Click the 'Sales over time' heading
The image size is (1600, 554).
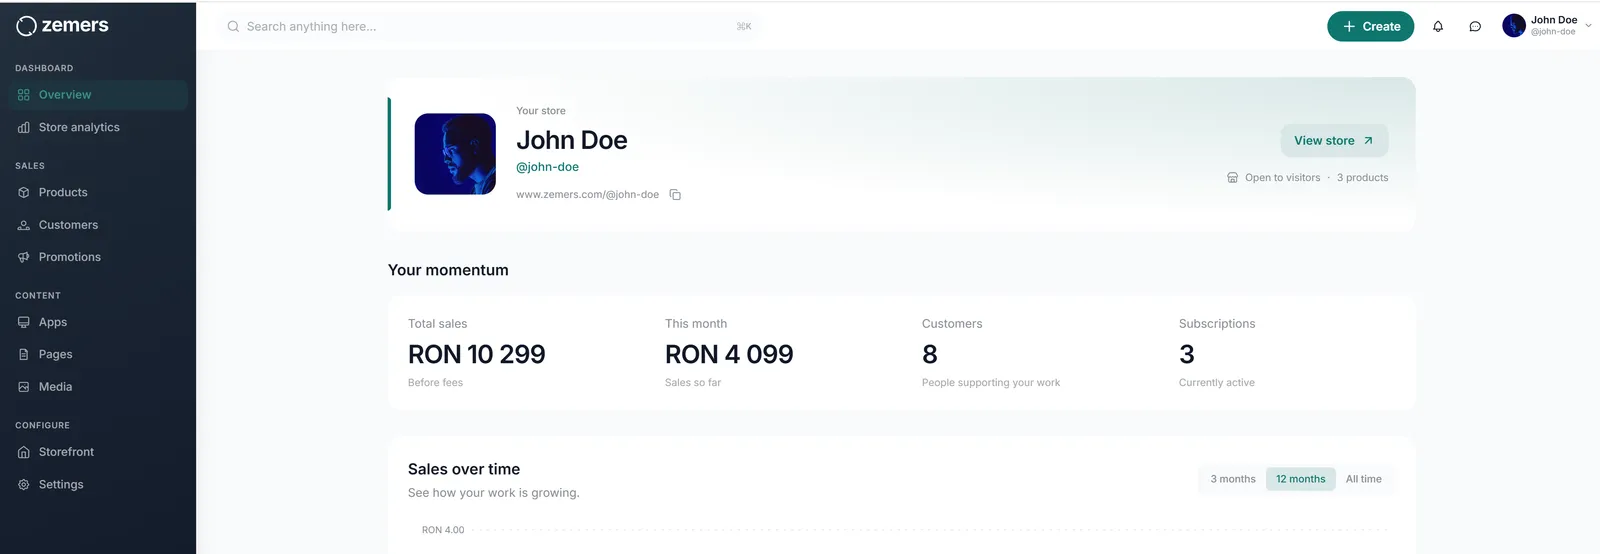(464, 469)
